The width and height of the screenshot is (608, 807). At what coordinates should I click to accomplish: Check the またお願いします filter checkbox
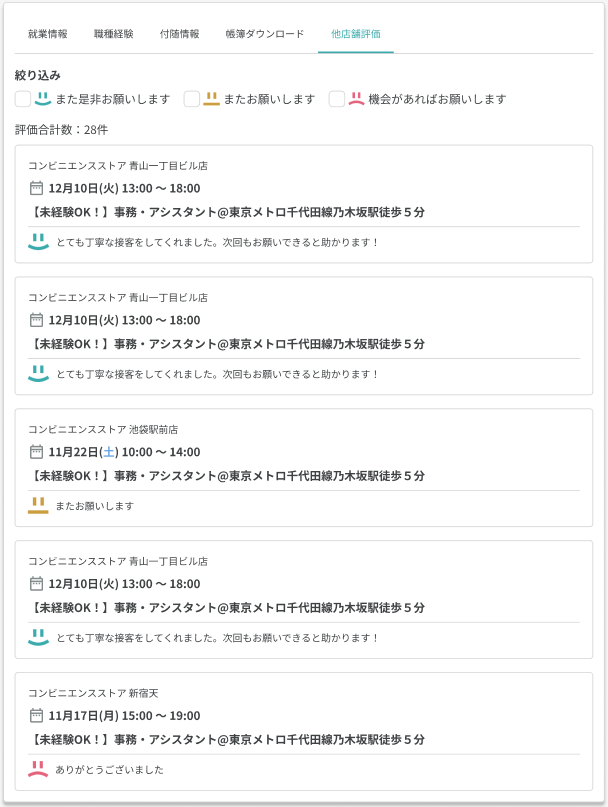coord(192,99)
